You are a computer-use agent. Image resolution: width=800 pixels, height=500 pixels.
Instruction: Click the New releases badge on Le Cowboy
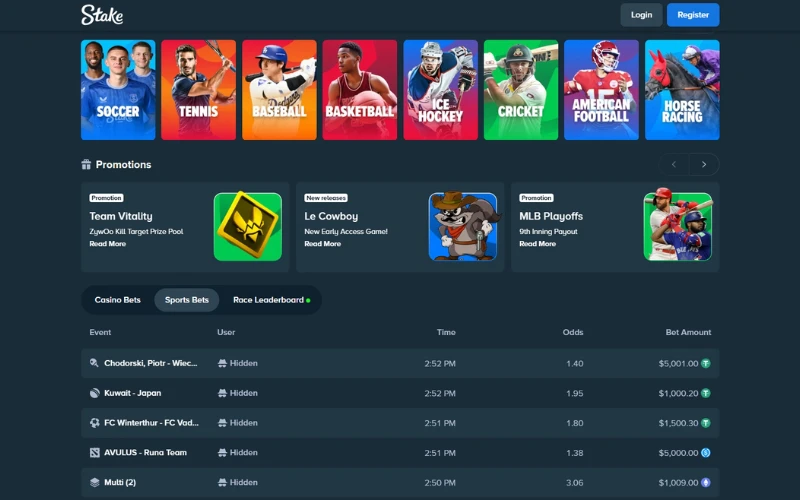coord(326,198)
